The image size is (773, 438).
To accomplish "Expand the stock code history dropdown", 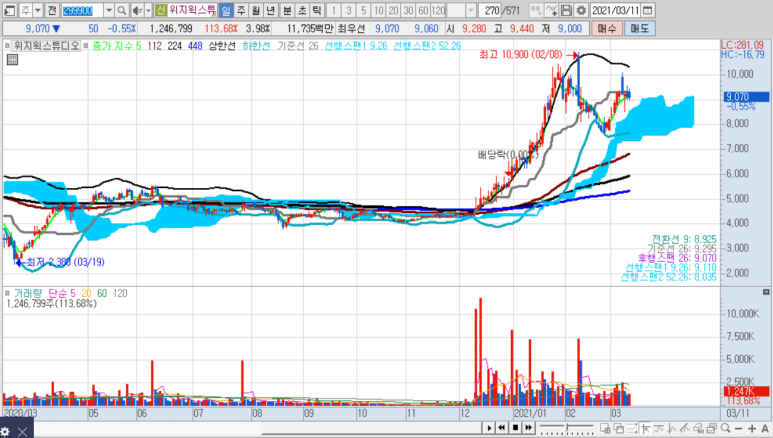I will 109,10.
